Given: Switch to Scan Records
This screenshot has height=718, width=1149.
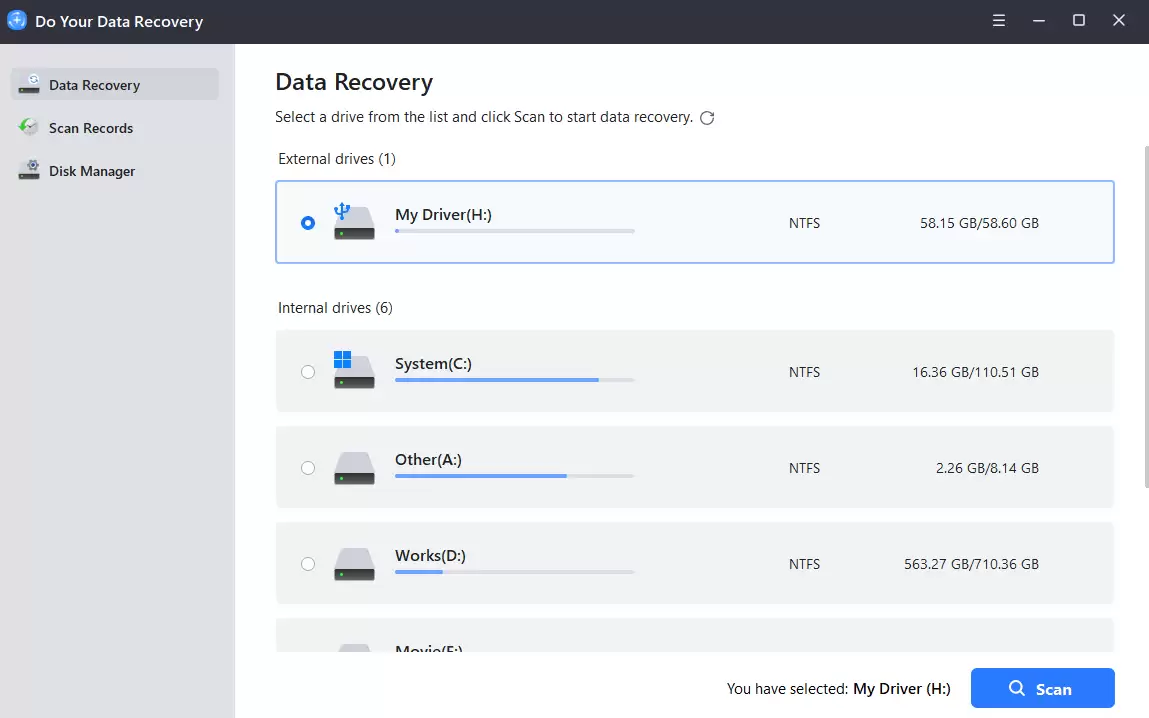Looking at the screenshot, I should pos(90,128).
